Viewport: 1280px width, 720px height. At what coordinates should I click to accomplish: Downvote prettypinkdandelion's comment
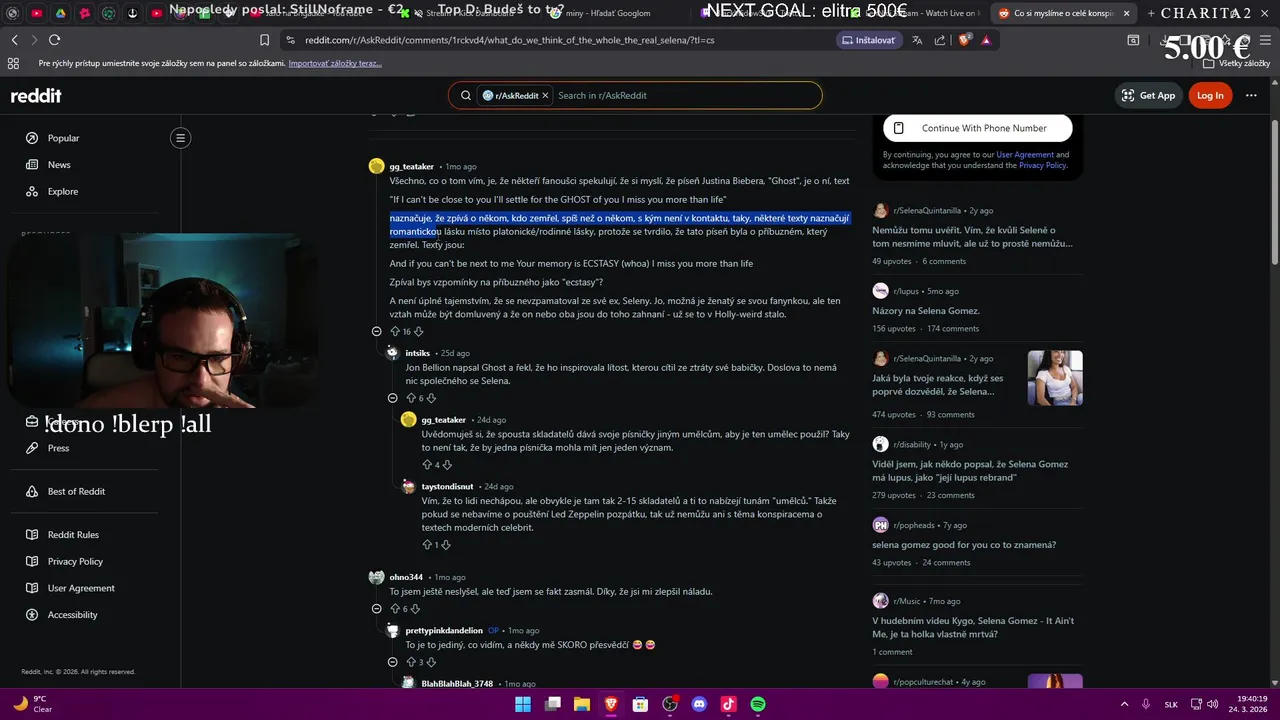431,662
